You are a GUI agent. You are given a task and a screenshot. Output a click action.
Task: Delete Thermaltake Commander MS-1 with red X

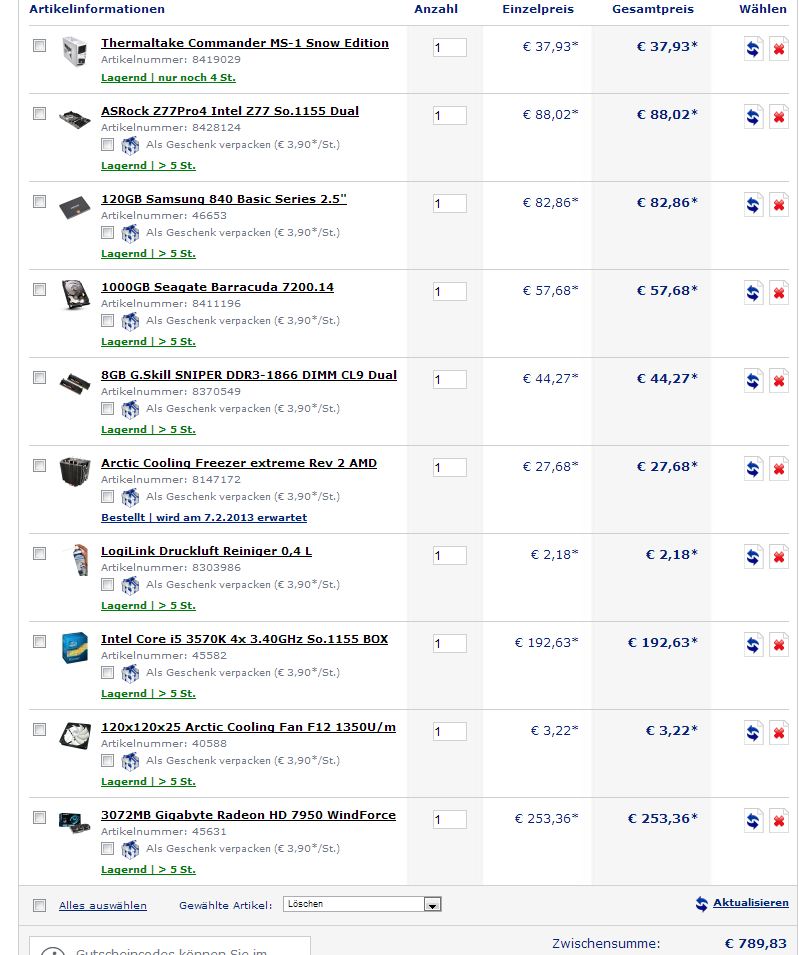point(779,49)
